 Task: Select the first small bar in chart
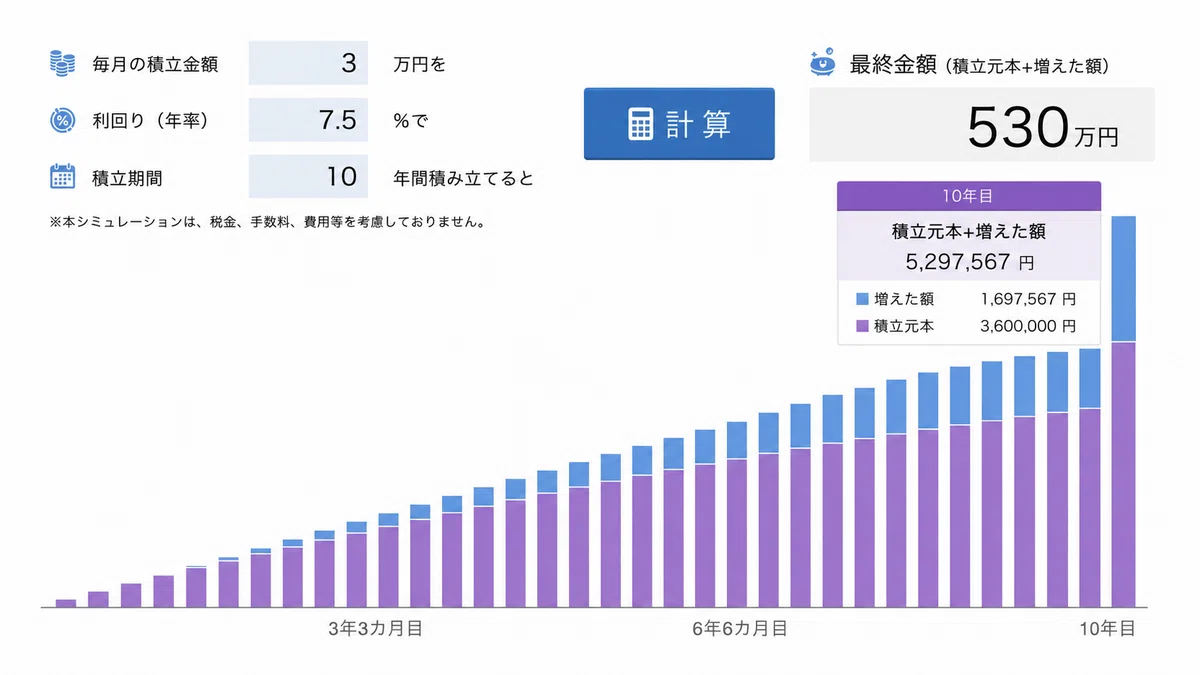coord(66,603)
